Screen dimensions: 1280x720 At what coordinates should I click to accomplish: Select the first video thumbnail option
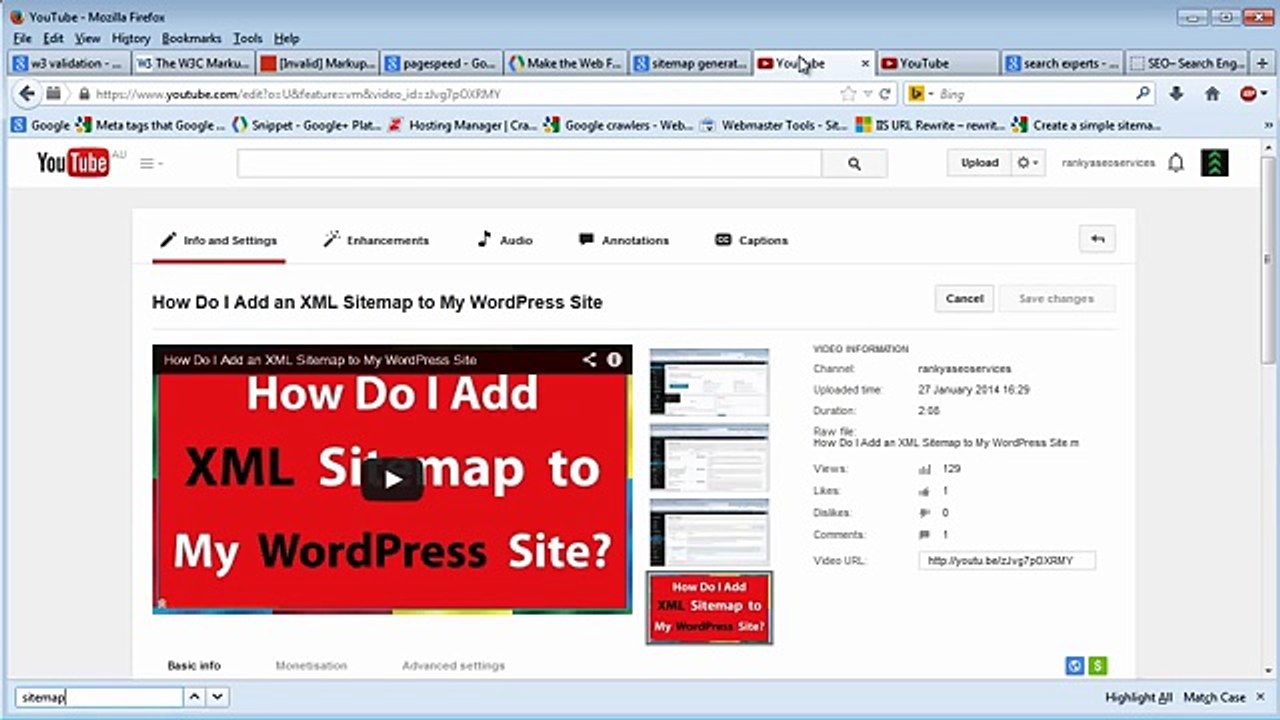coord(709,382)
